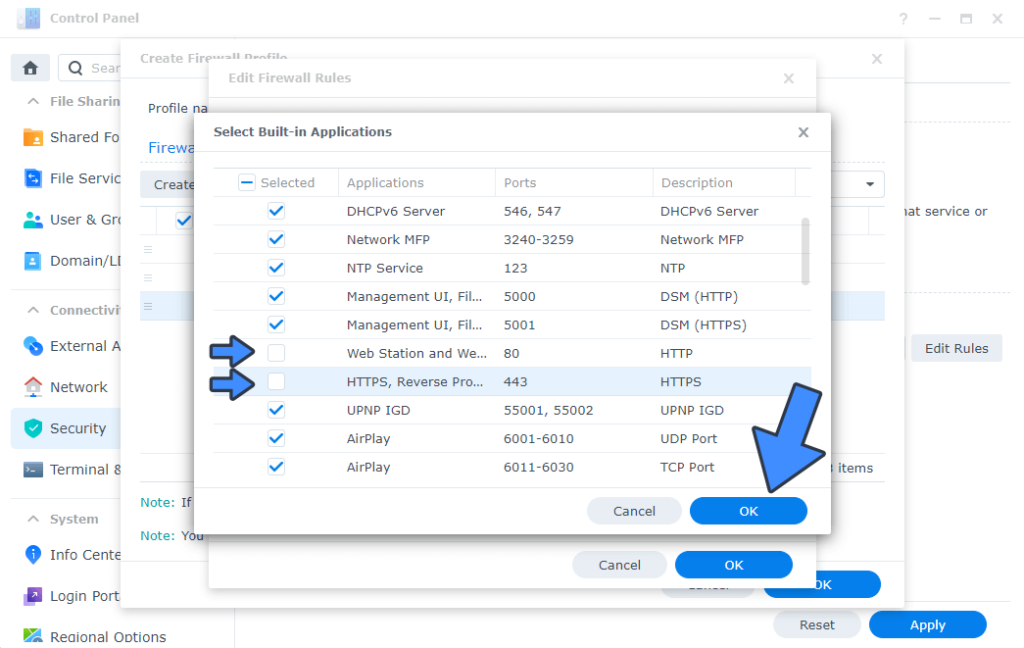This screenshot has height=648, width=1024.
Task: Click the Home icon above the sidebar
Action: click(29, 67)
